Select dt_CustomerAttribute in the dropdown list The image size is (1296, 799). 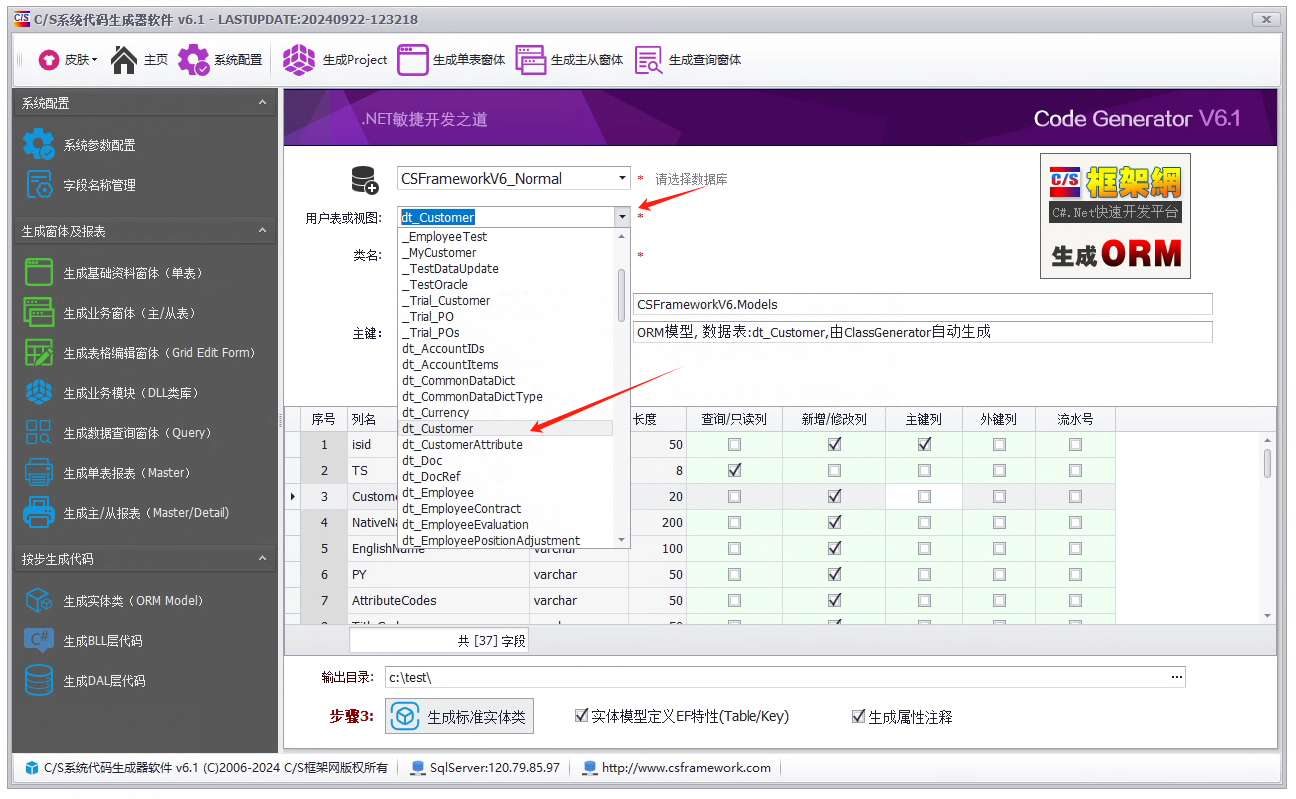coord(506,444)
